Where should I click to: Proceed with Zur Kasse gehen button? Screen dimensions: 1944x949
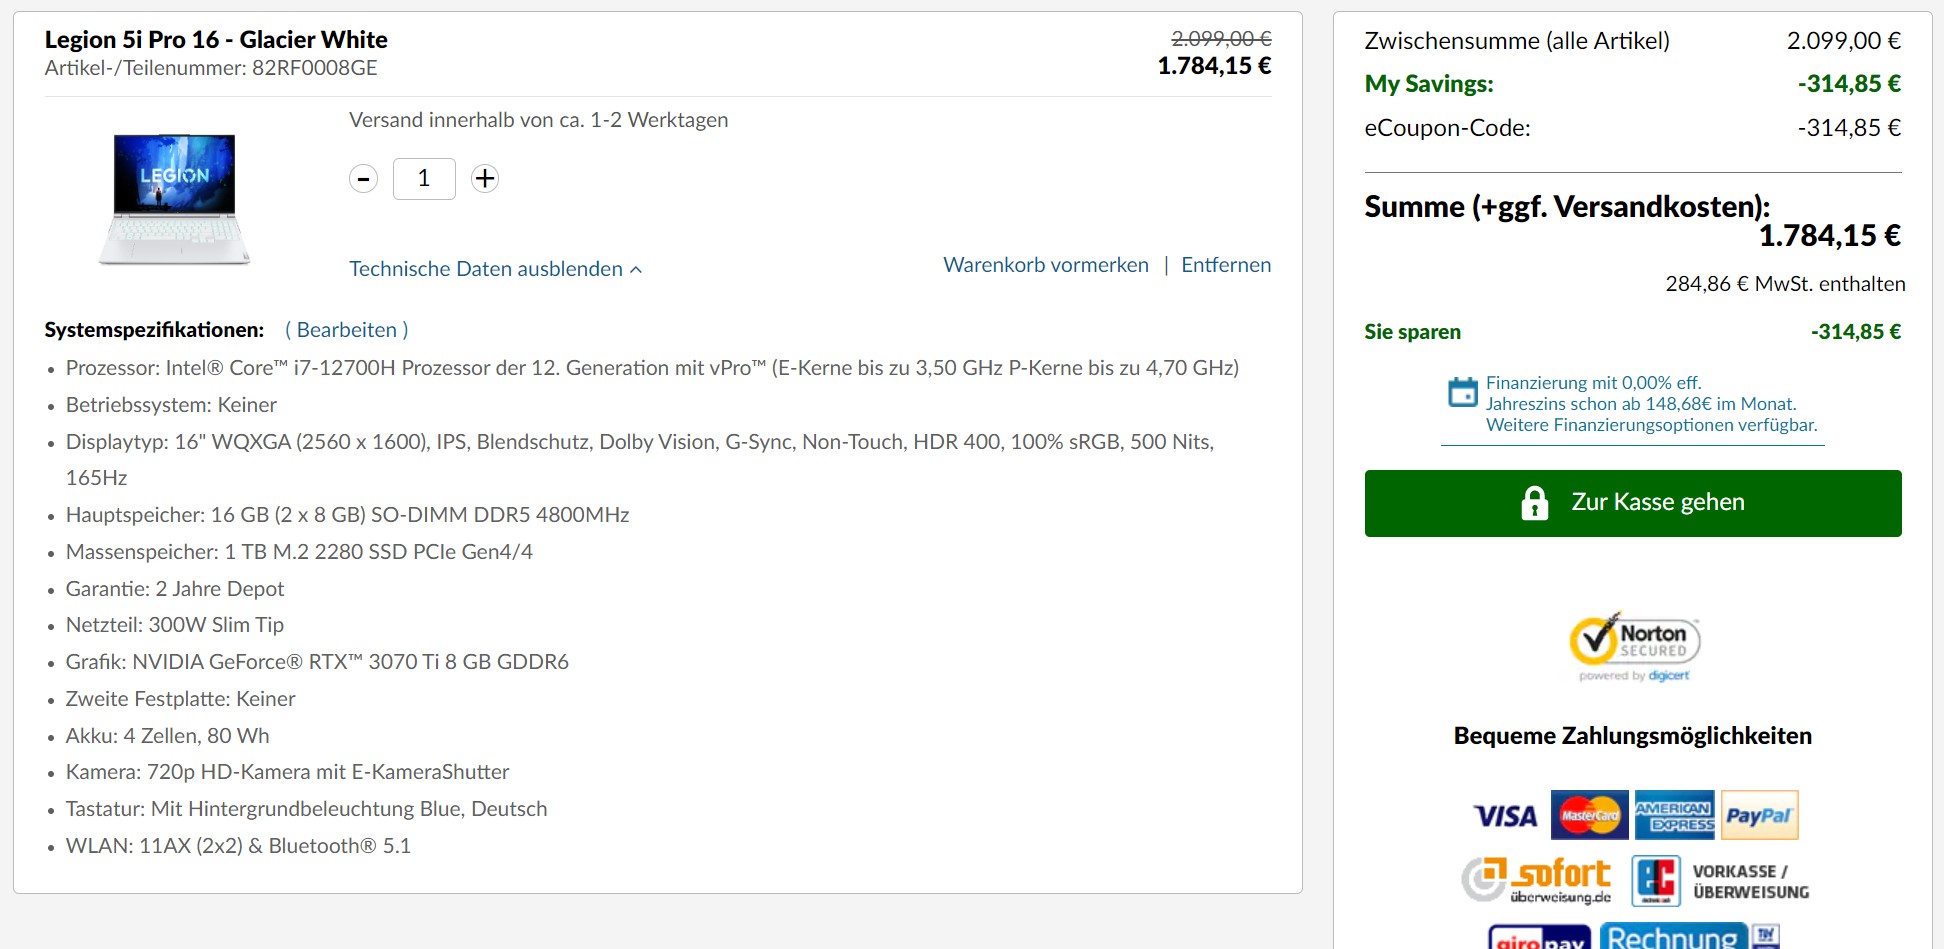[1633, 503]
